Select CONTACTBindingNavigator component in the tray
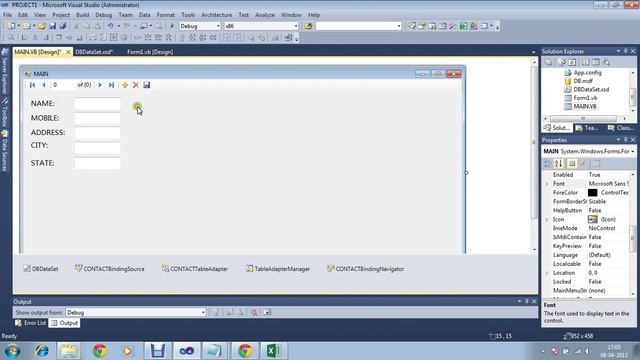Screen dimensions: 640x360 [x=365, y=269]
